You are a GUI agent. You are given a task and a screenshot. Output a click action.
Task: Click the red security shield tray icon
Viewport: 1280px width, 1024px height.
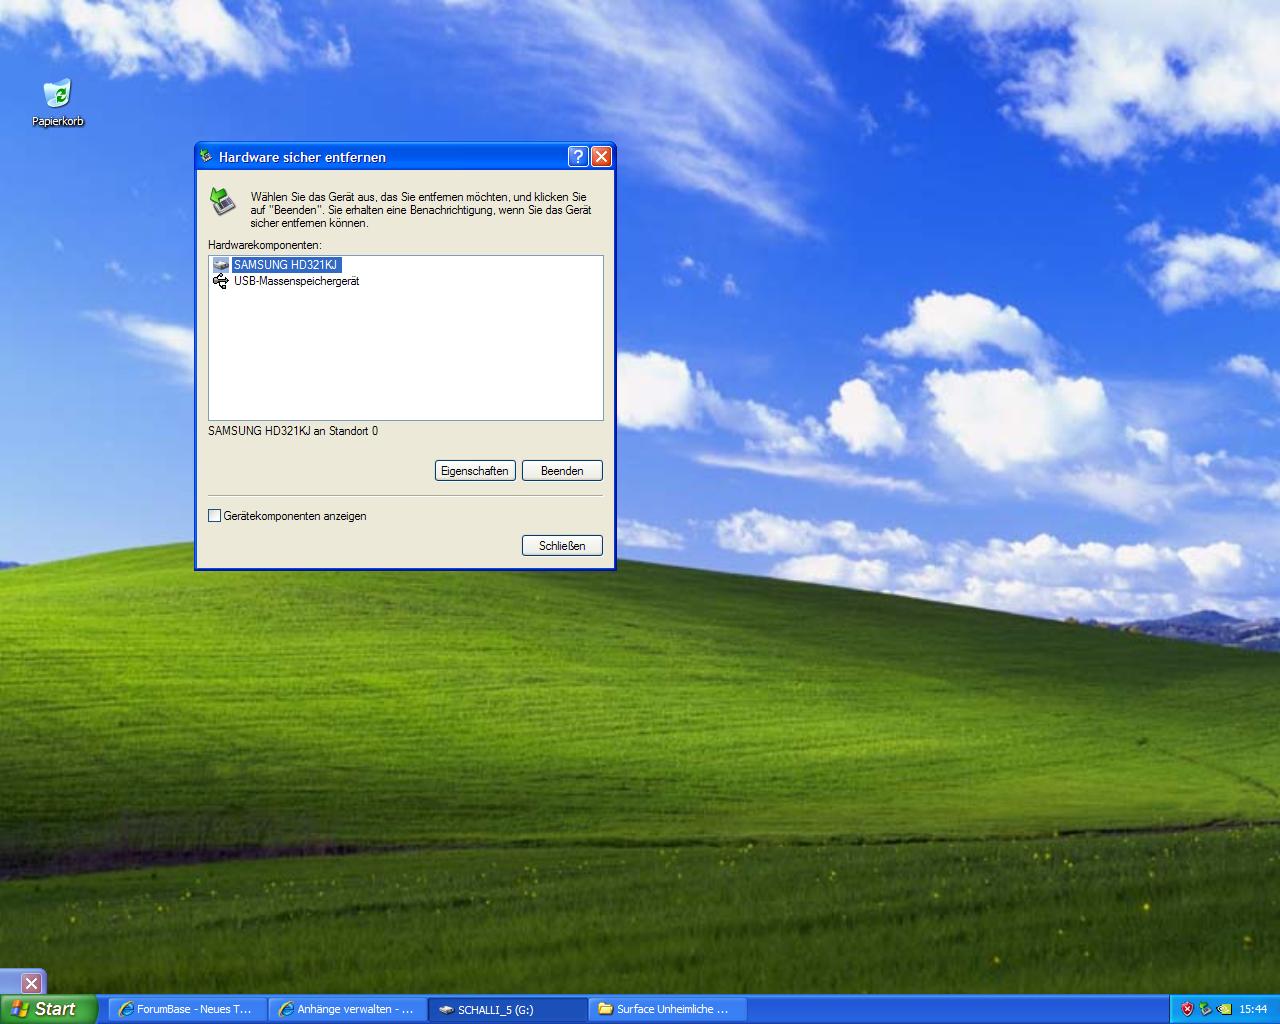(x=1187, y=1009)
